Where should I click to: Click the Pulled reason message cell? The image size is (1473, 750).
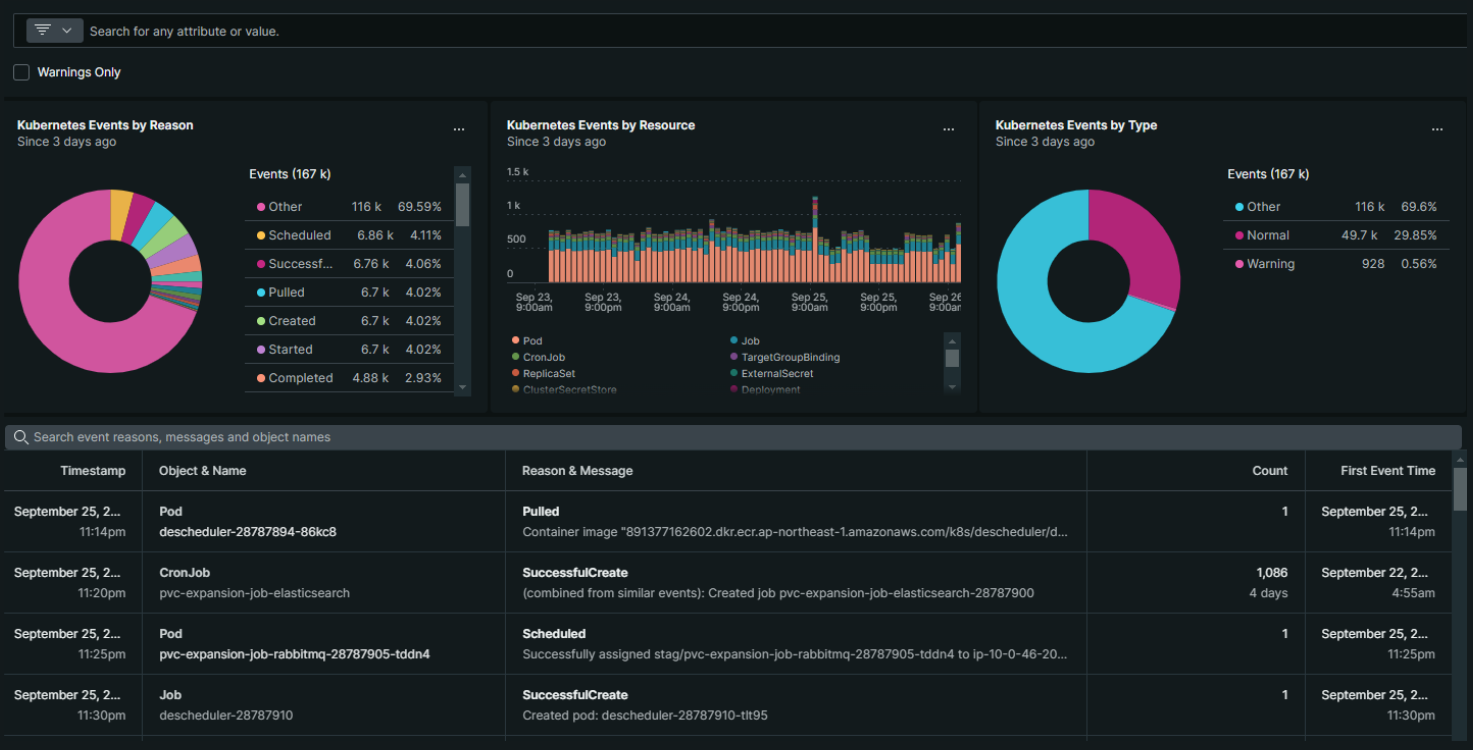(796, 521)
